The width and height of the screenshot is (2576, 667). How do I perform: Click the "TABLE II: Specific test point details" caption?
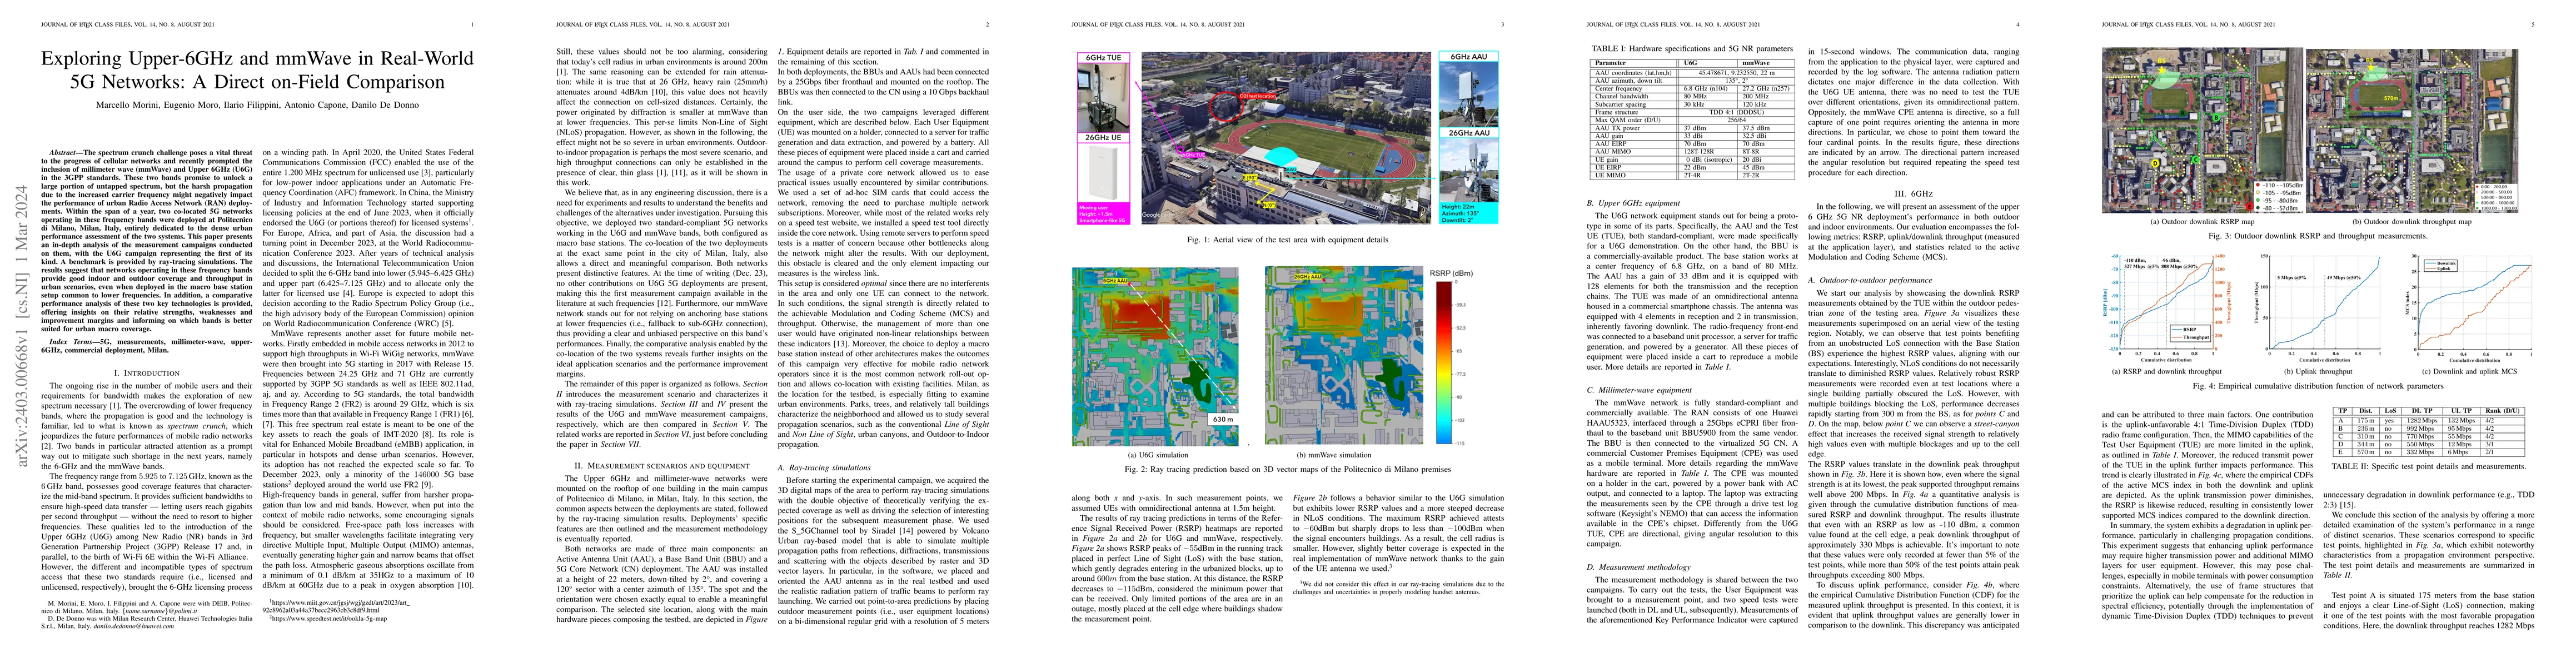coord(2429,467)
